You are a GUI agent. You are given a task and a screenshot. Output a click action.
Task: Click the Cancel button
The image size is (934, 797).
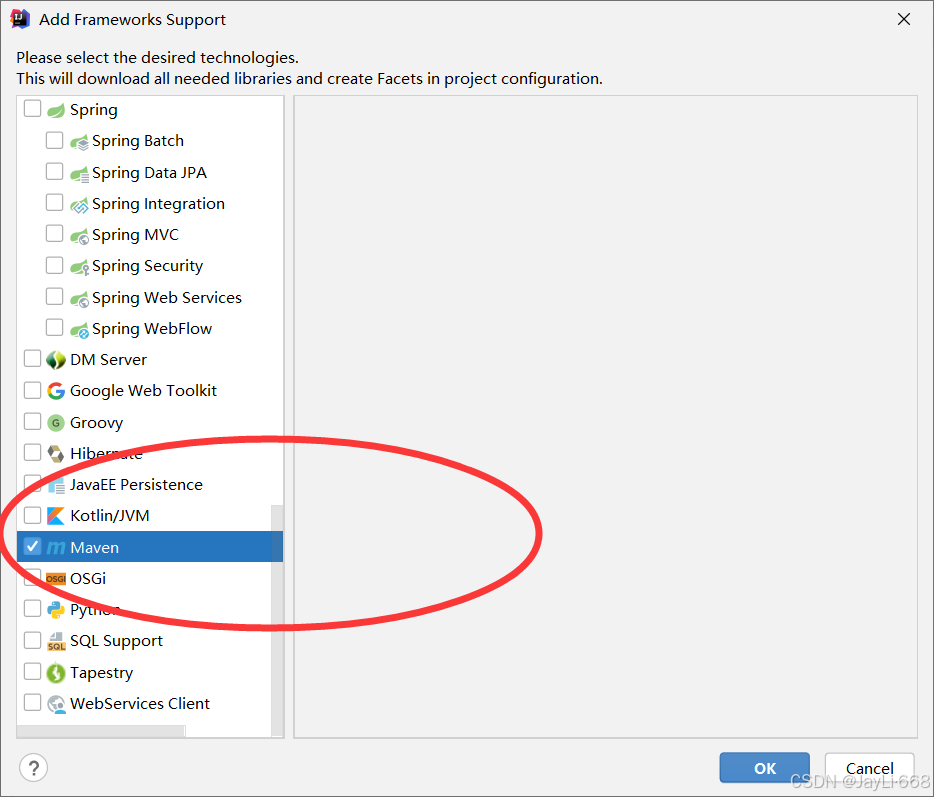tap(869, 768)
